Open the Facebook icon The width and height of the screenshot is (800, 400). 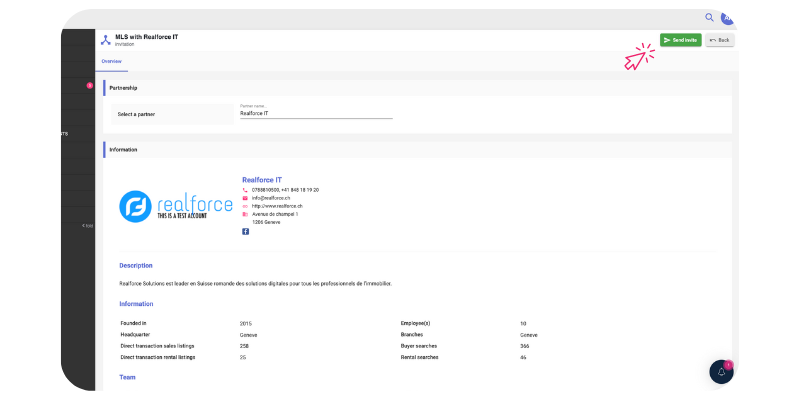pos(245,232)
